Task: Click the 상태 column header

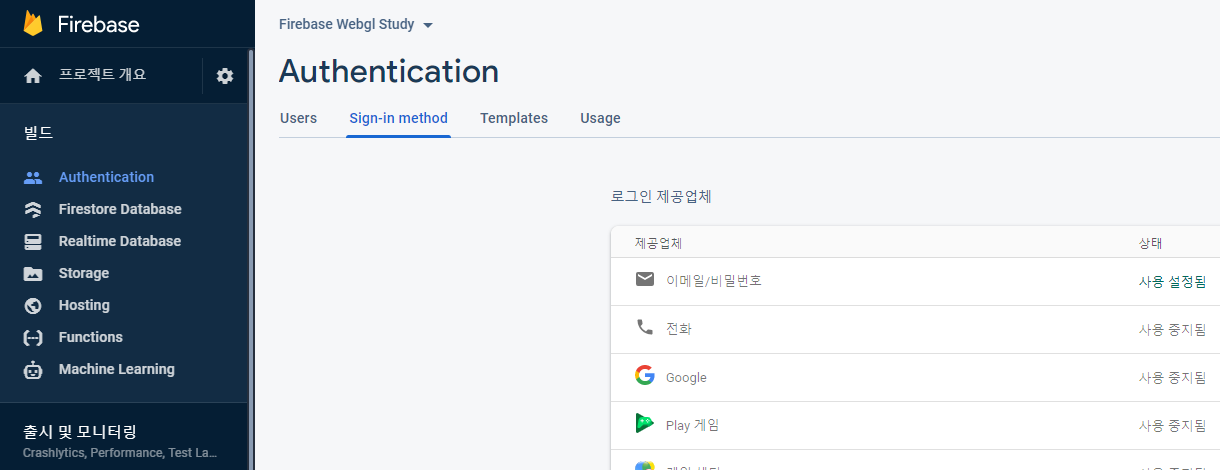Action: [1150, 244]
